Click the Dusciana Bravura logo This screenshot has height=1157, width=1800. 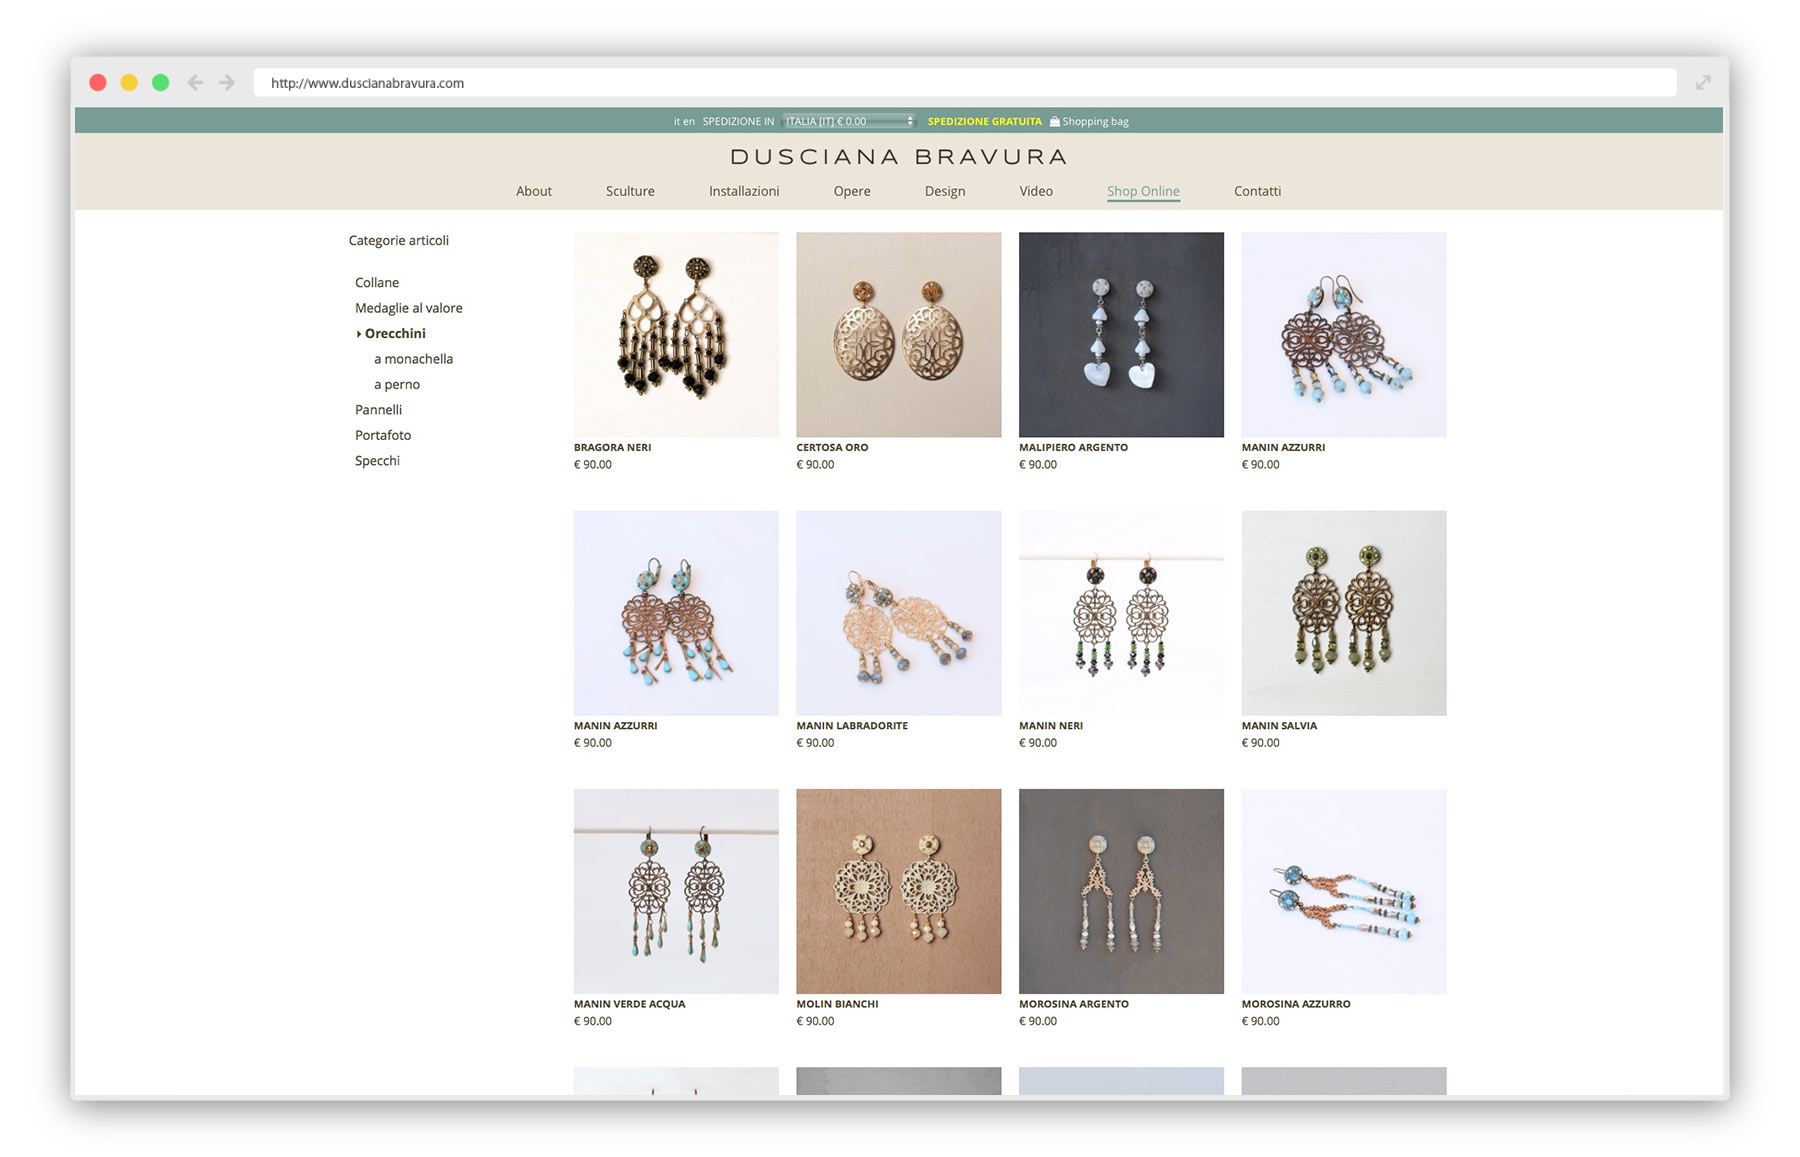(x=899, y=157)
